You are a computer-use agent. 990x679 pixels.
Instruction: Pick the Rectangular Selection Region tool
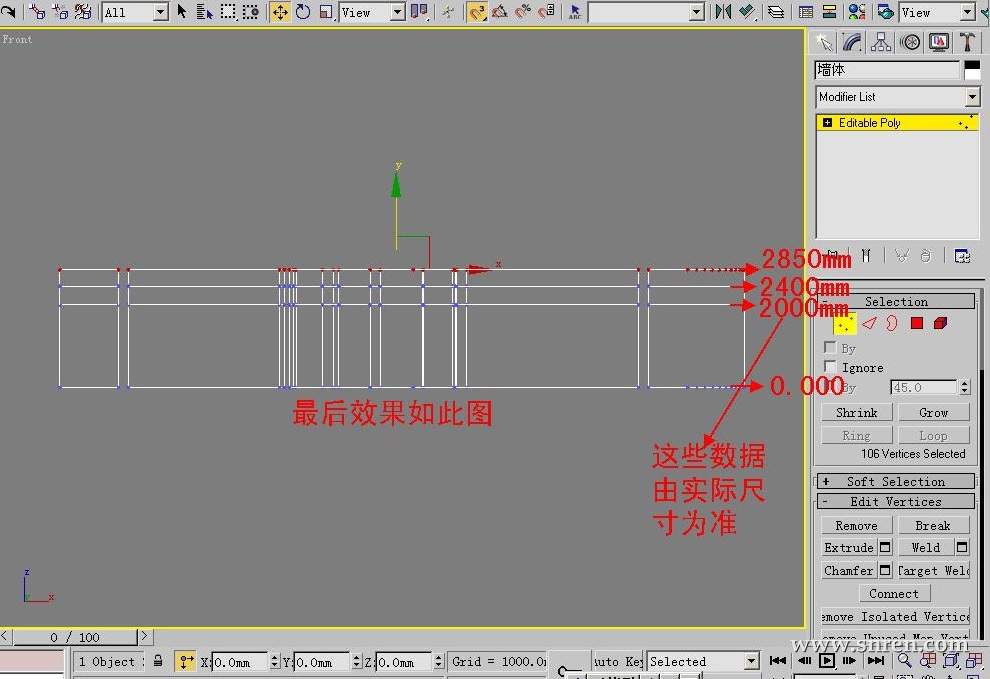(x=228, y=11)
